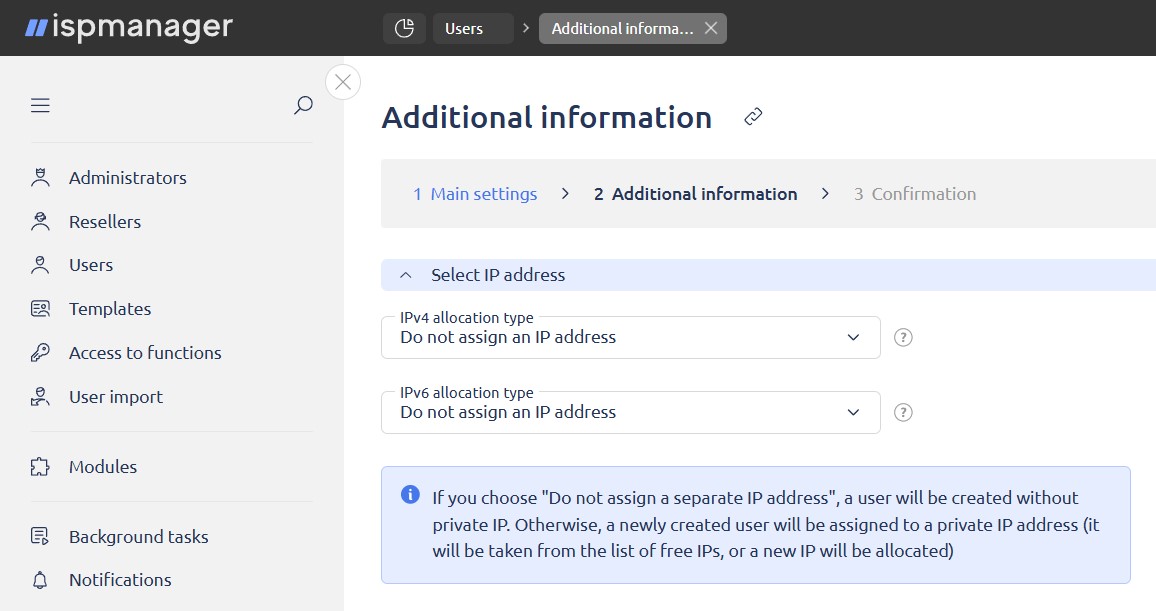Open the Resellers section
The height and width of the screenshot is (611, 1156).
[x=105, y=222]
